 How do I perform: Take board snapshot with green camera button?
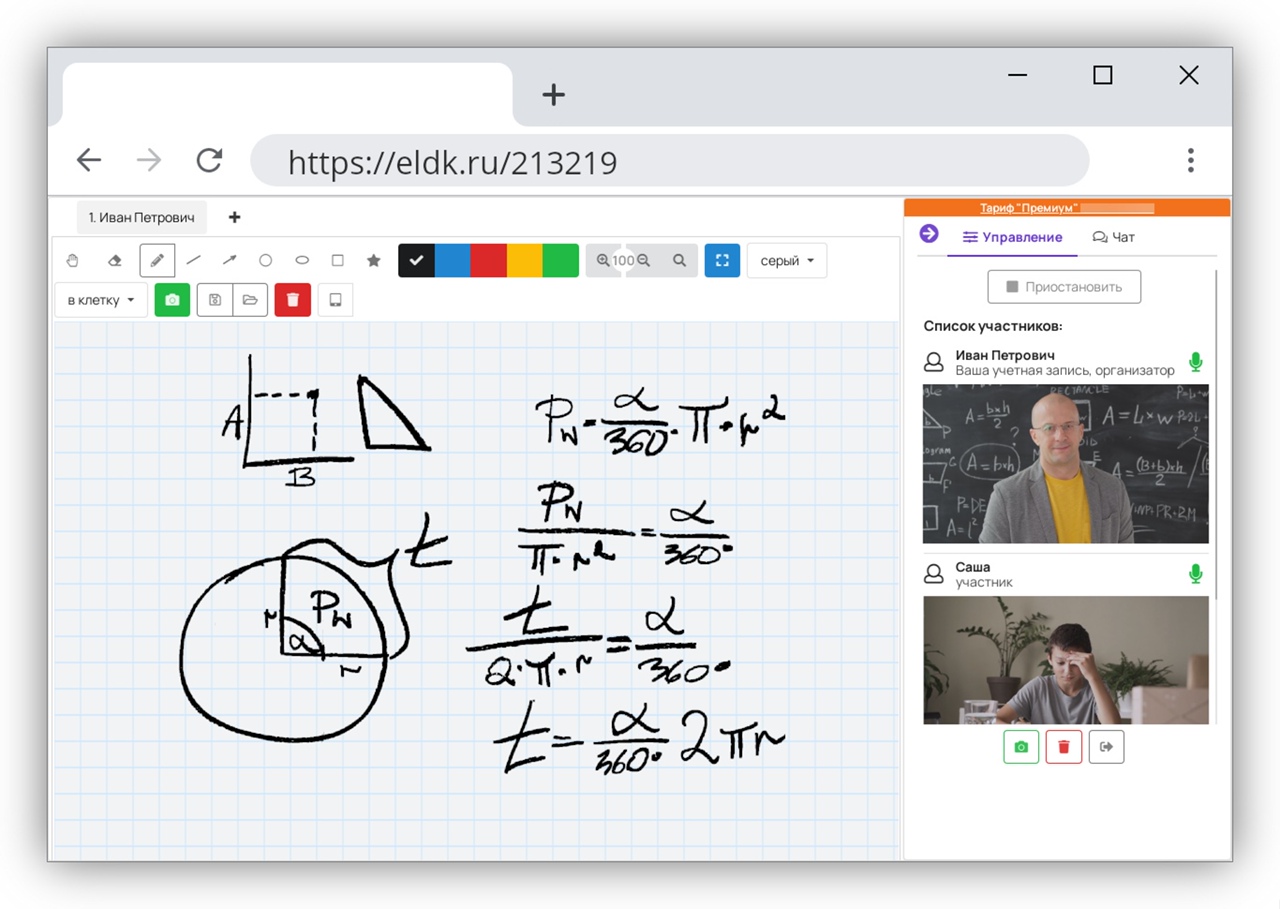[x=172, y=300]
